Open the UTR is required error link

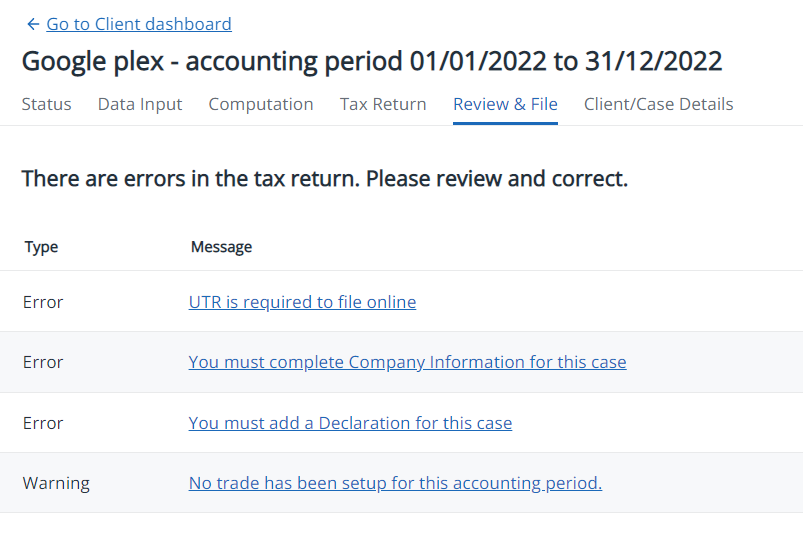click(302, 302)
